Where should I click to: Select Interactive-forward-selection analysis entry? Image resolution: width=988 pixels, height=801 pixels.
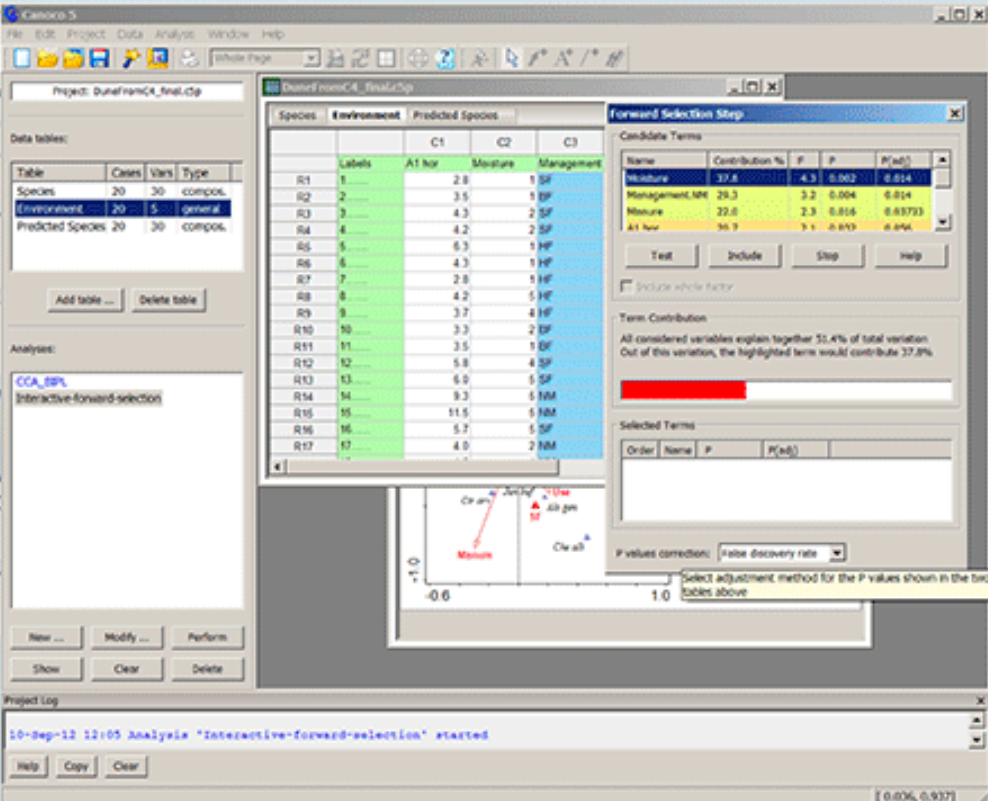(x=88, y=398)
